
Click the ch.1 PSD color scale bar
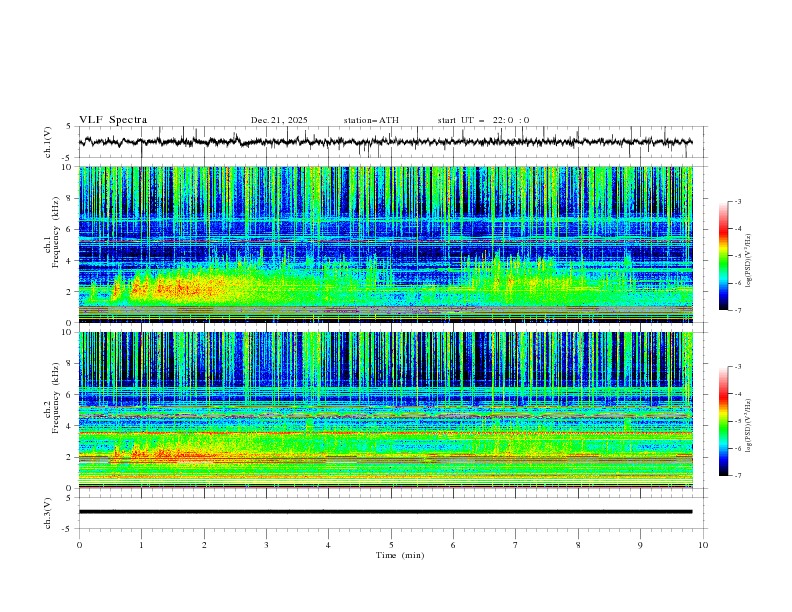[x=723, y=256]
